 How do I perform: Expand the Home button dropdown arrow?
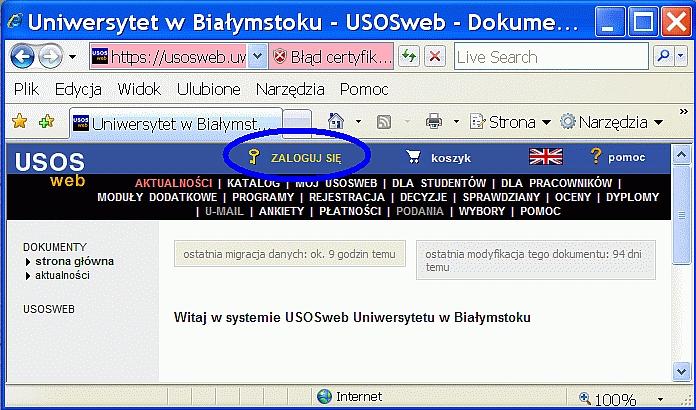pos(358,122)
